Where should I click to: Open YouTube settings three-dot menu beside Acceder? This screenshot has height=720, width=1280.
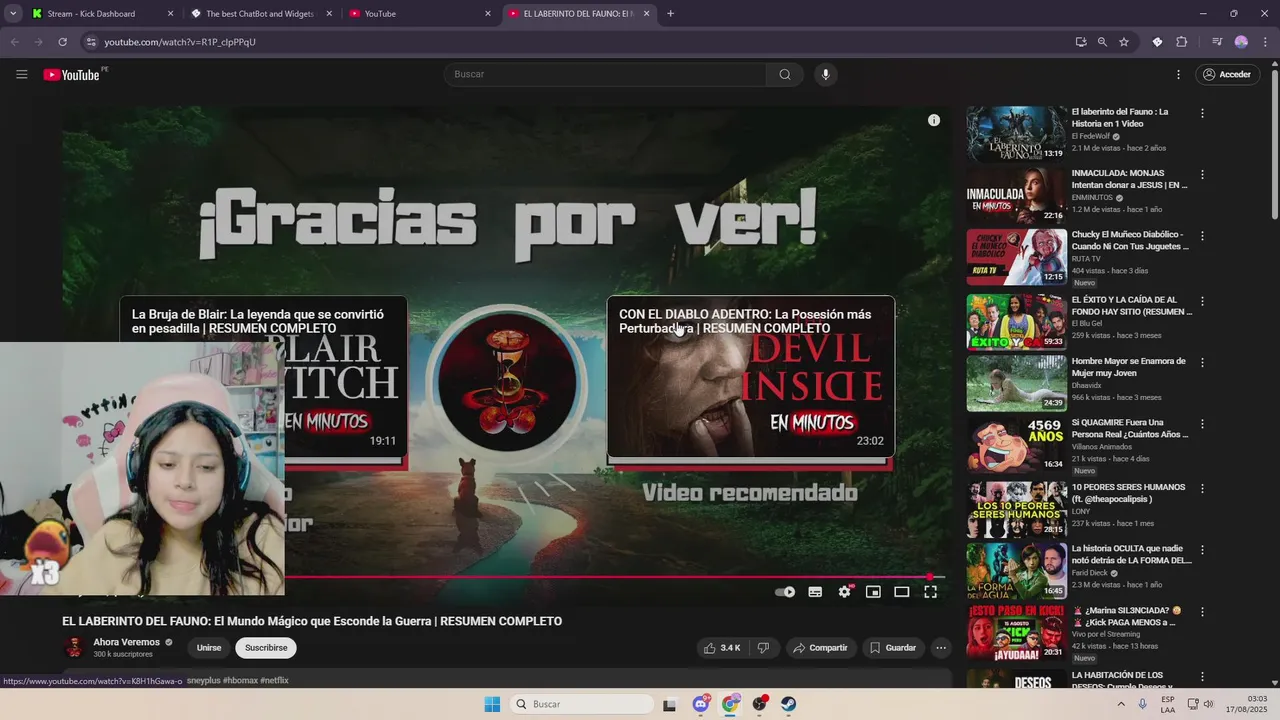click(x=1178, y=74)
